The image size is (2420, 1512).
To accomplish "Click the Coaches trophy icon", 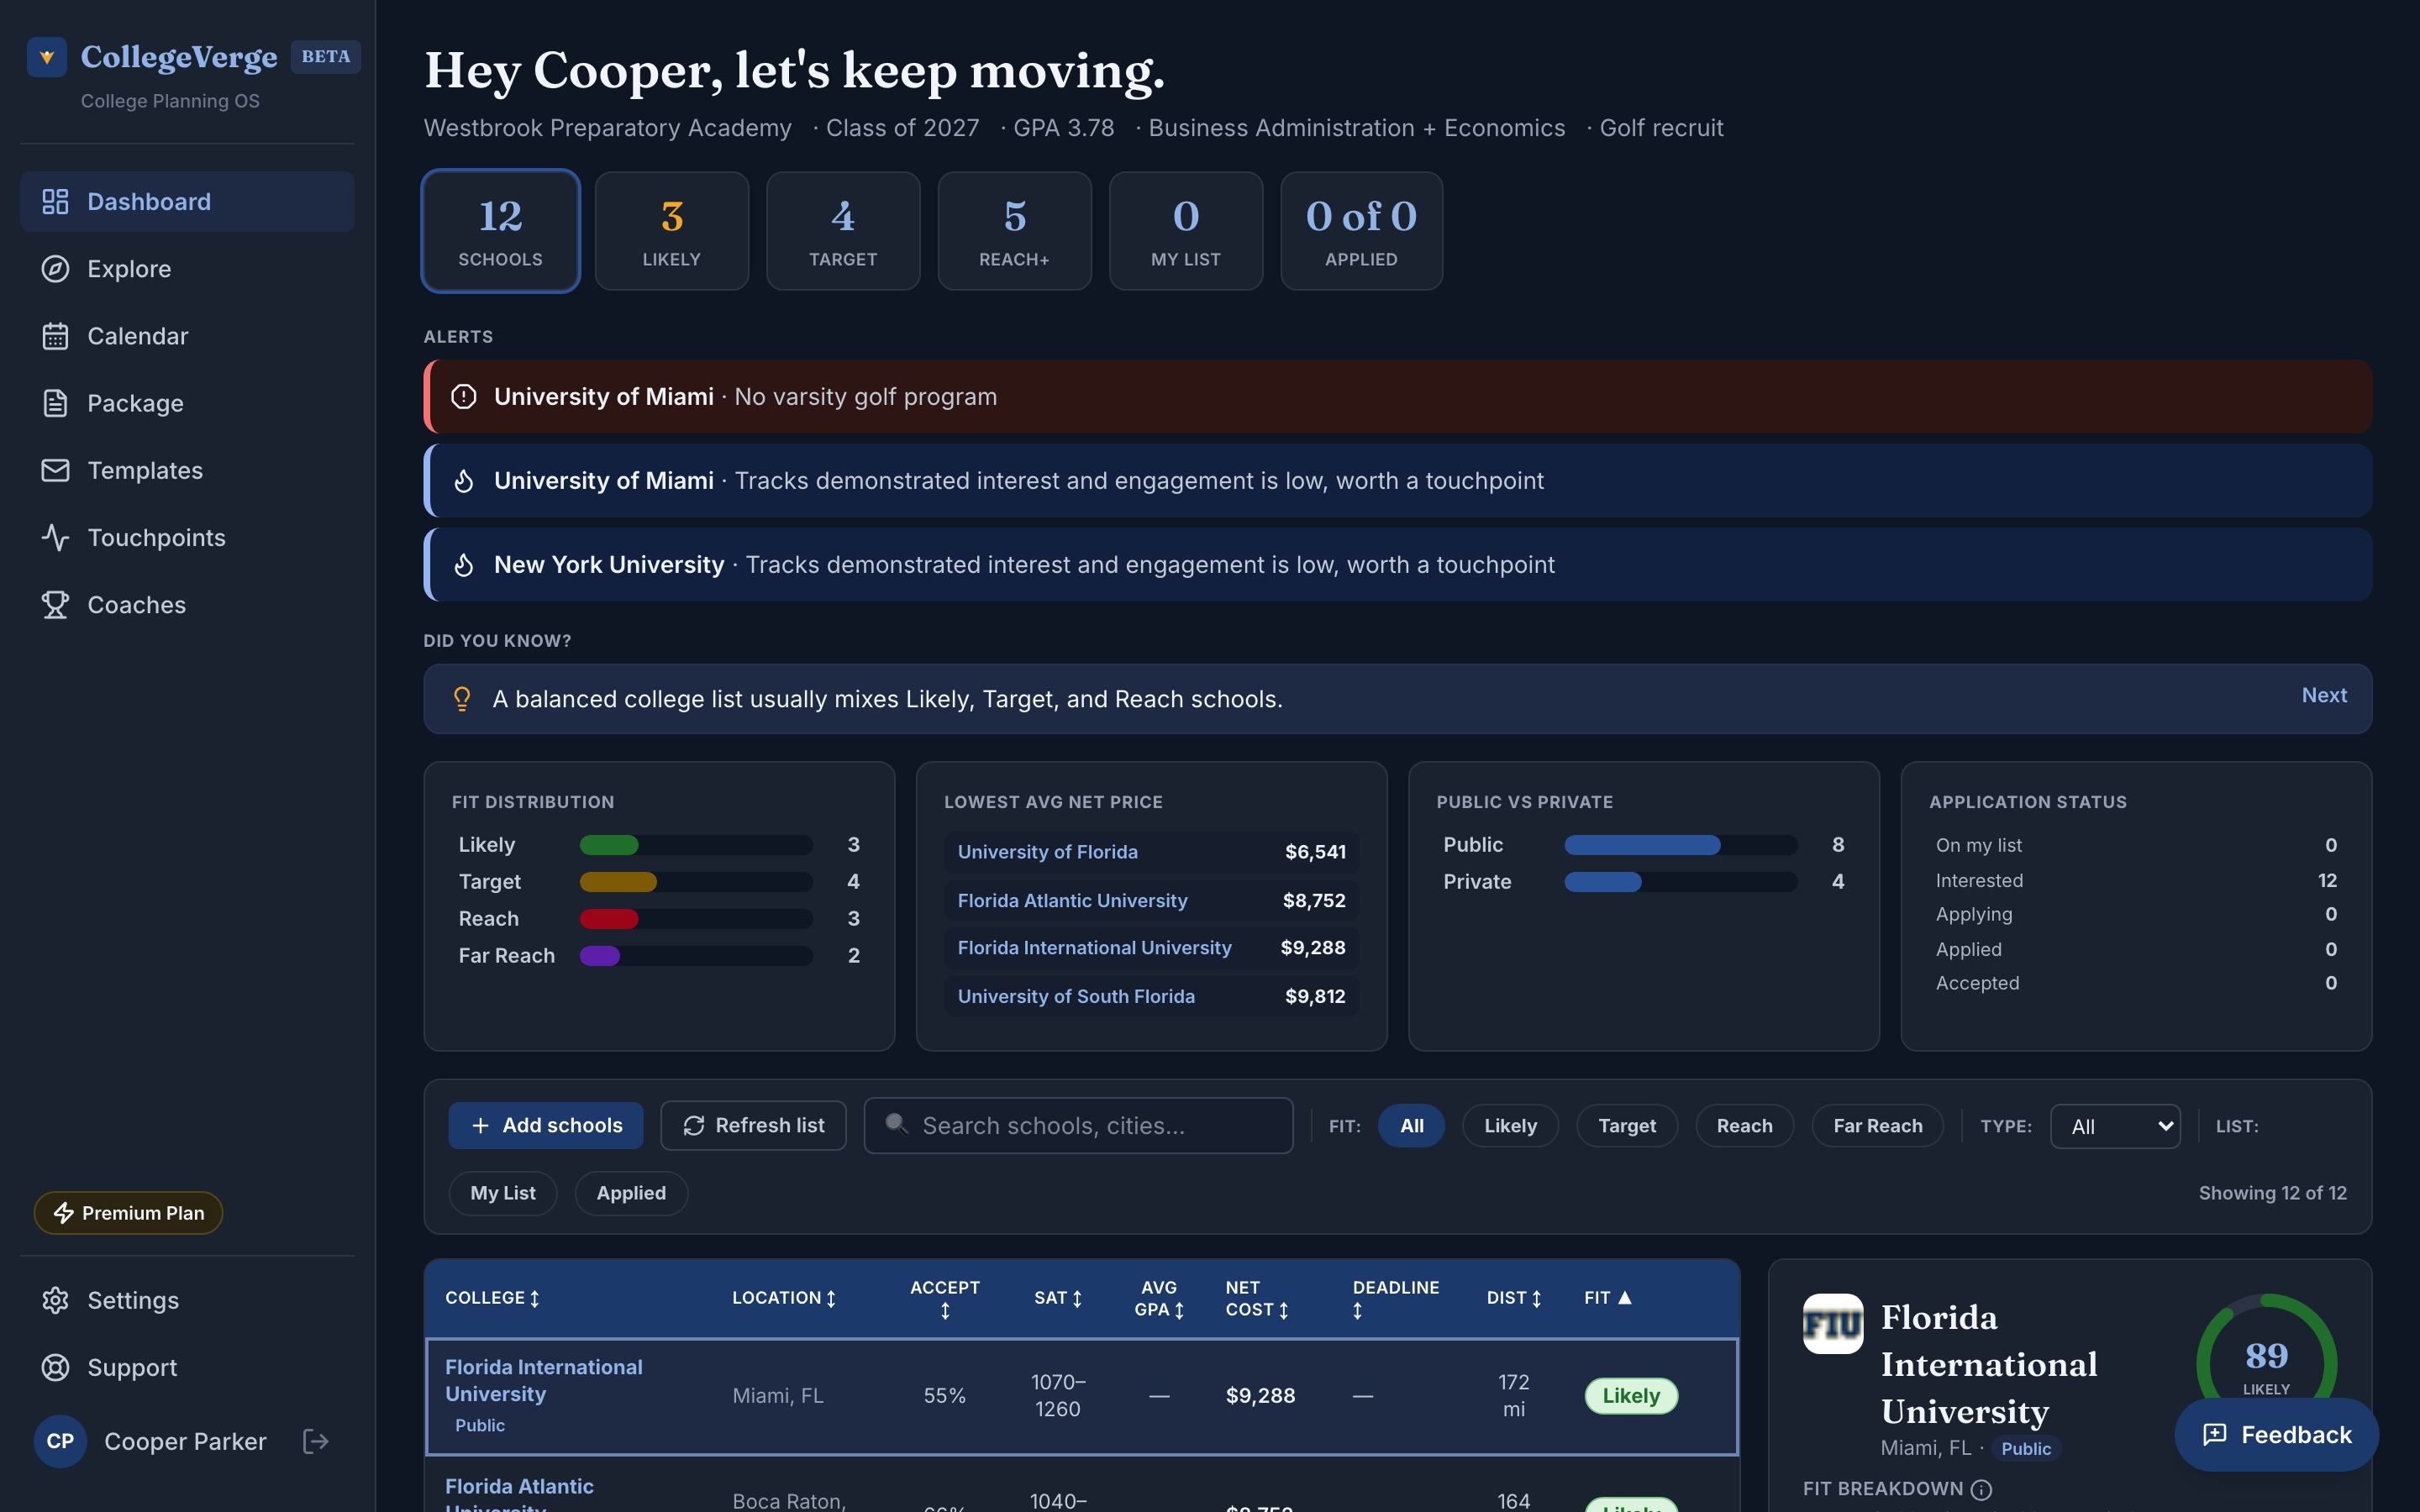I will tap(55, 605).
